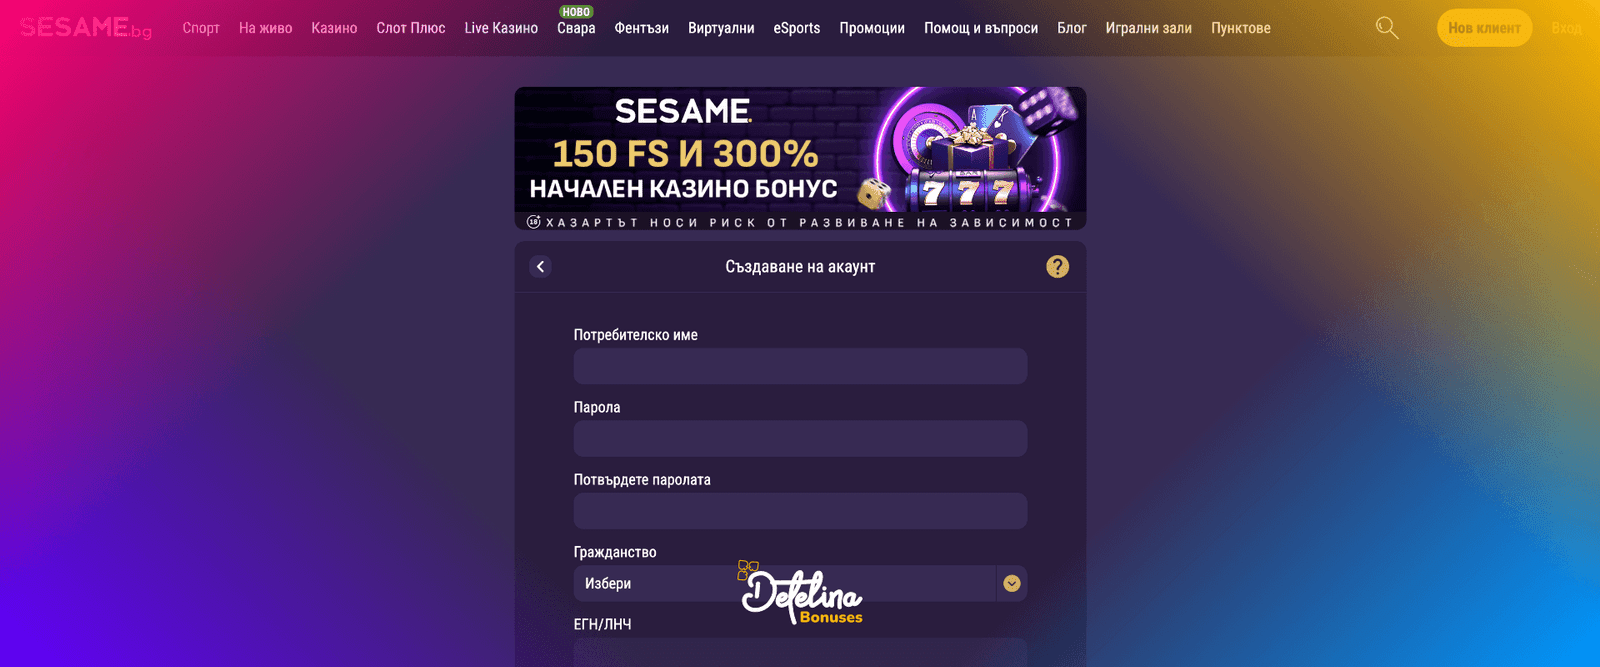
Task: Open Помощ и въпроси link
Action: click(981, 28)
